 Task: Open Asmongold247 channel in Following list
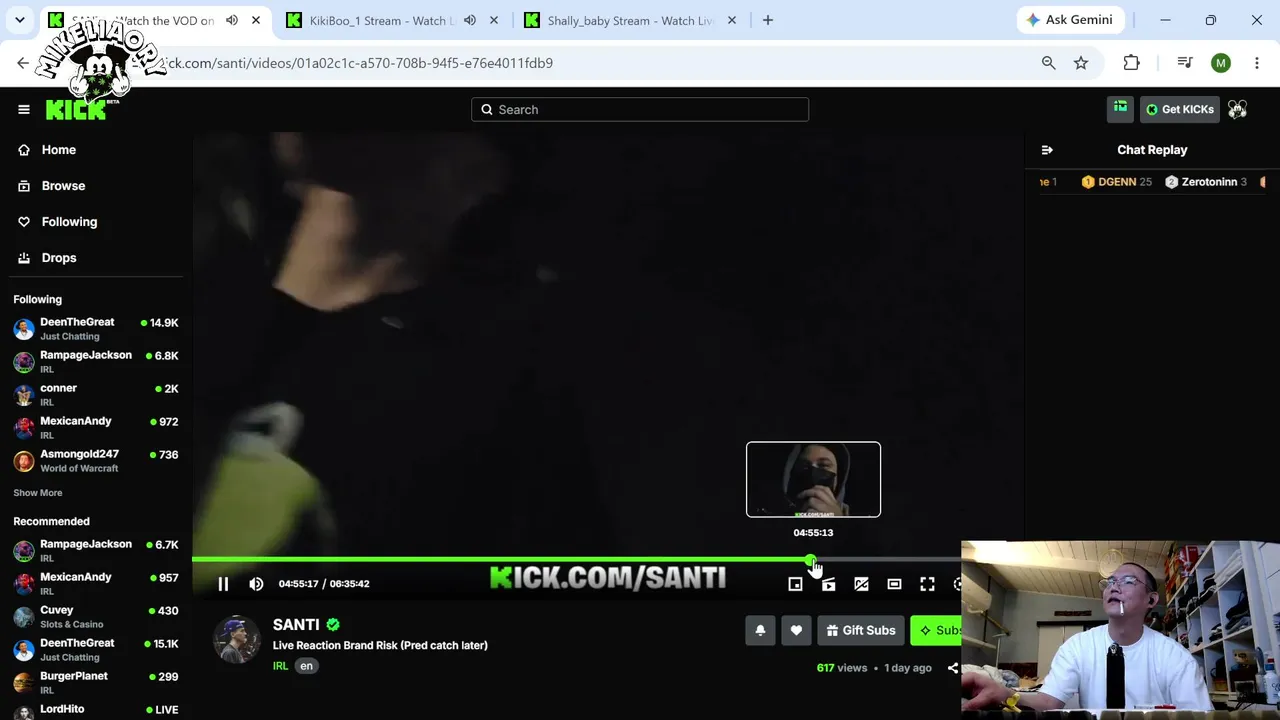coord(96,461)
